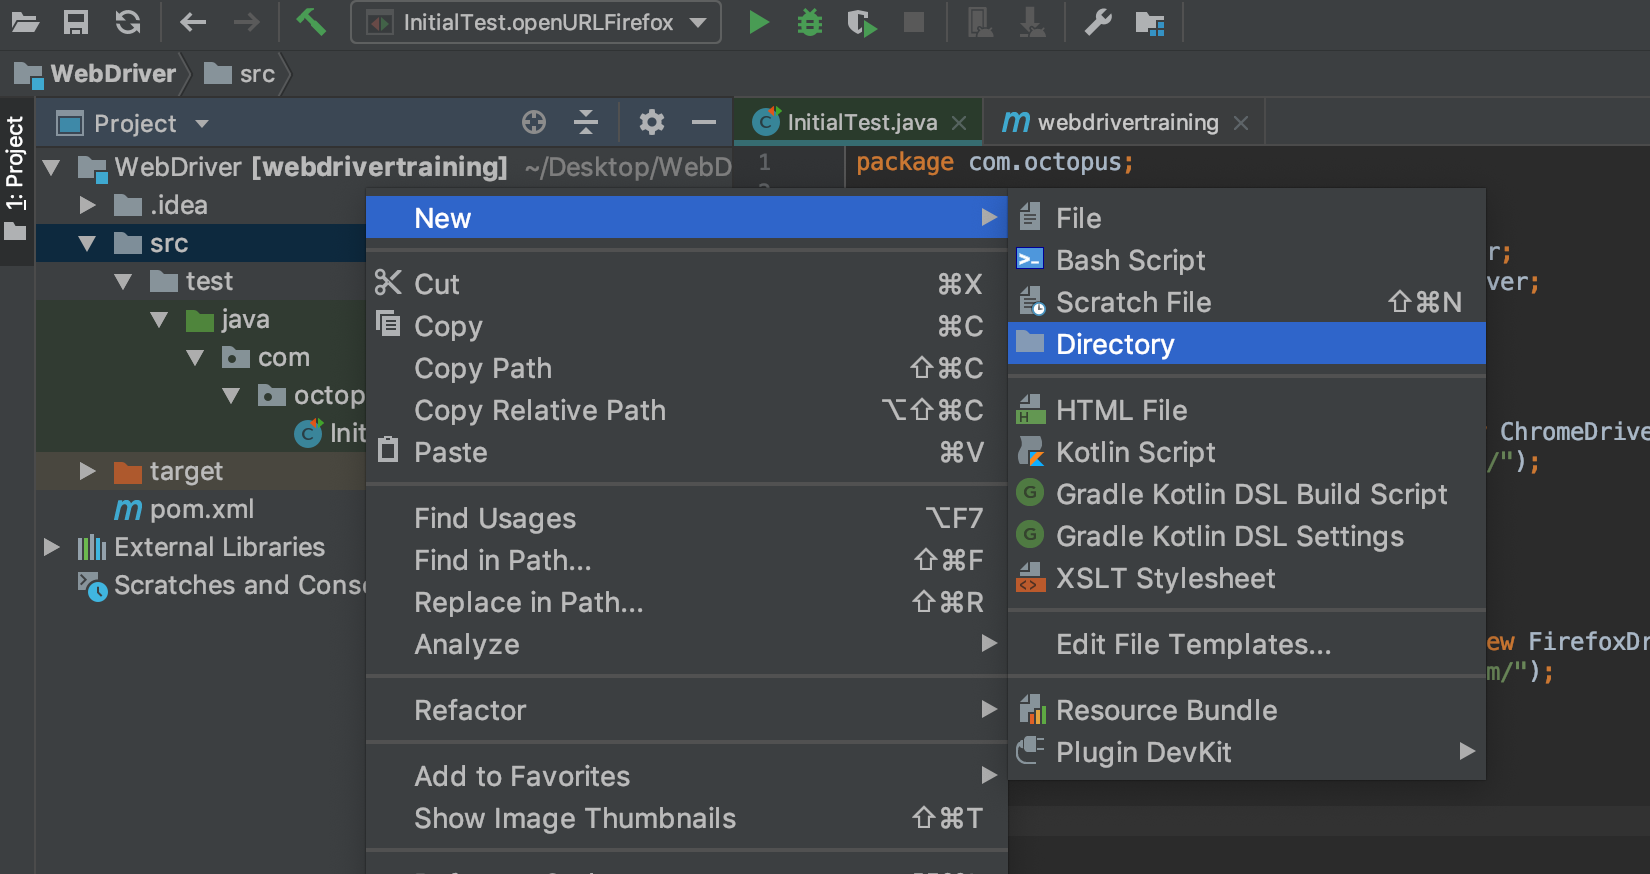
Task: Open Project panel gear options
Action: coord(652,123)
